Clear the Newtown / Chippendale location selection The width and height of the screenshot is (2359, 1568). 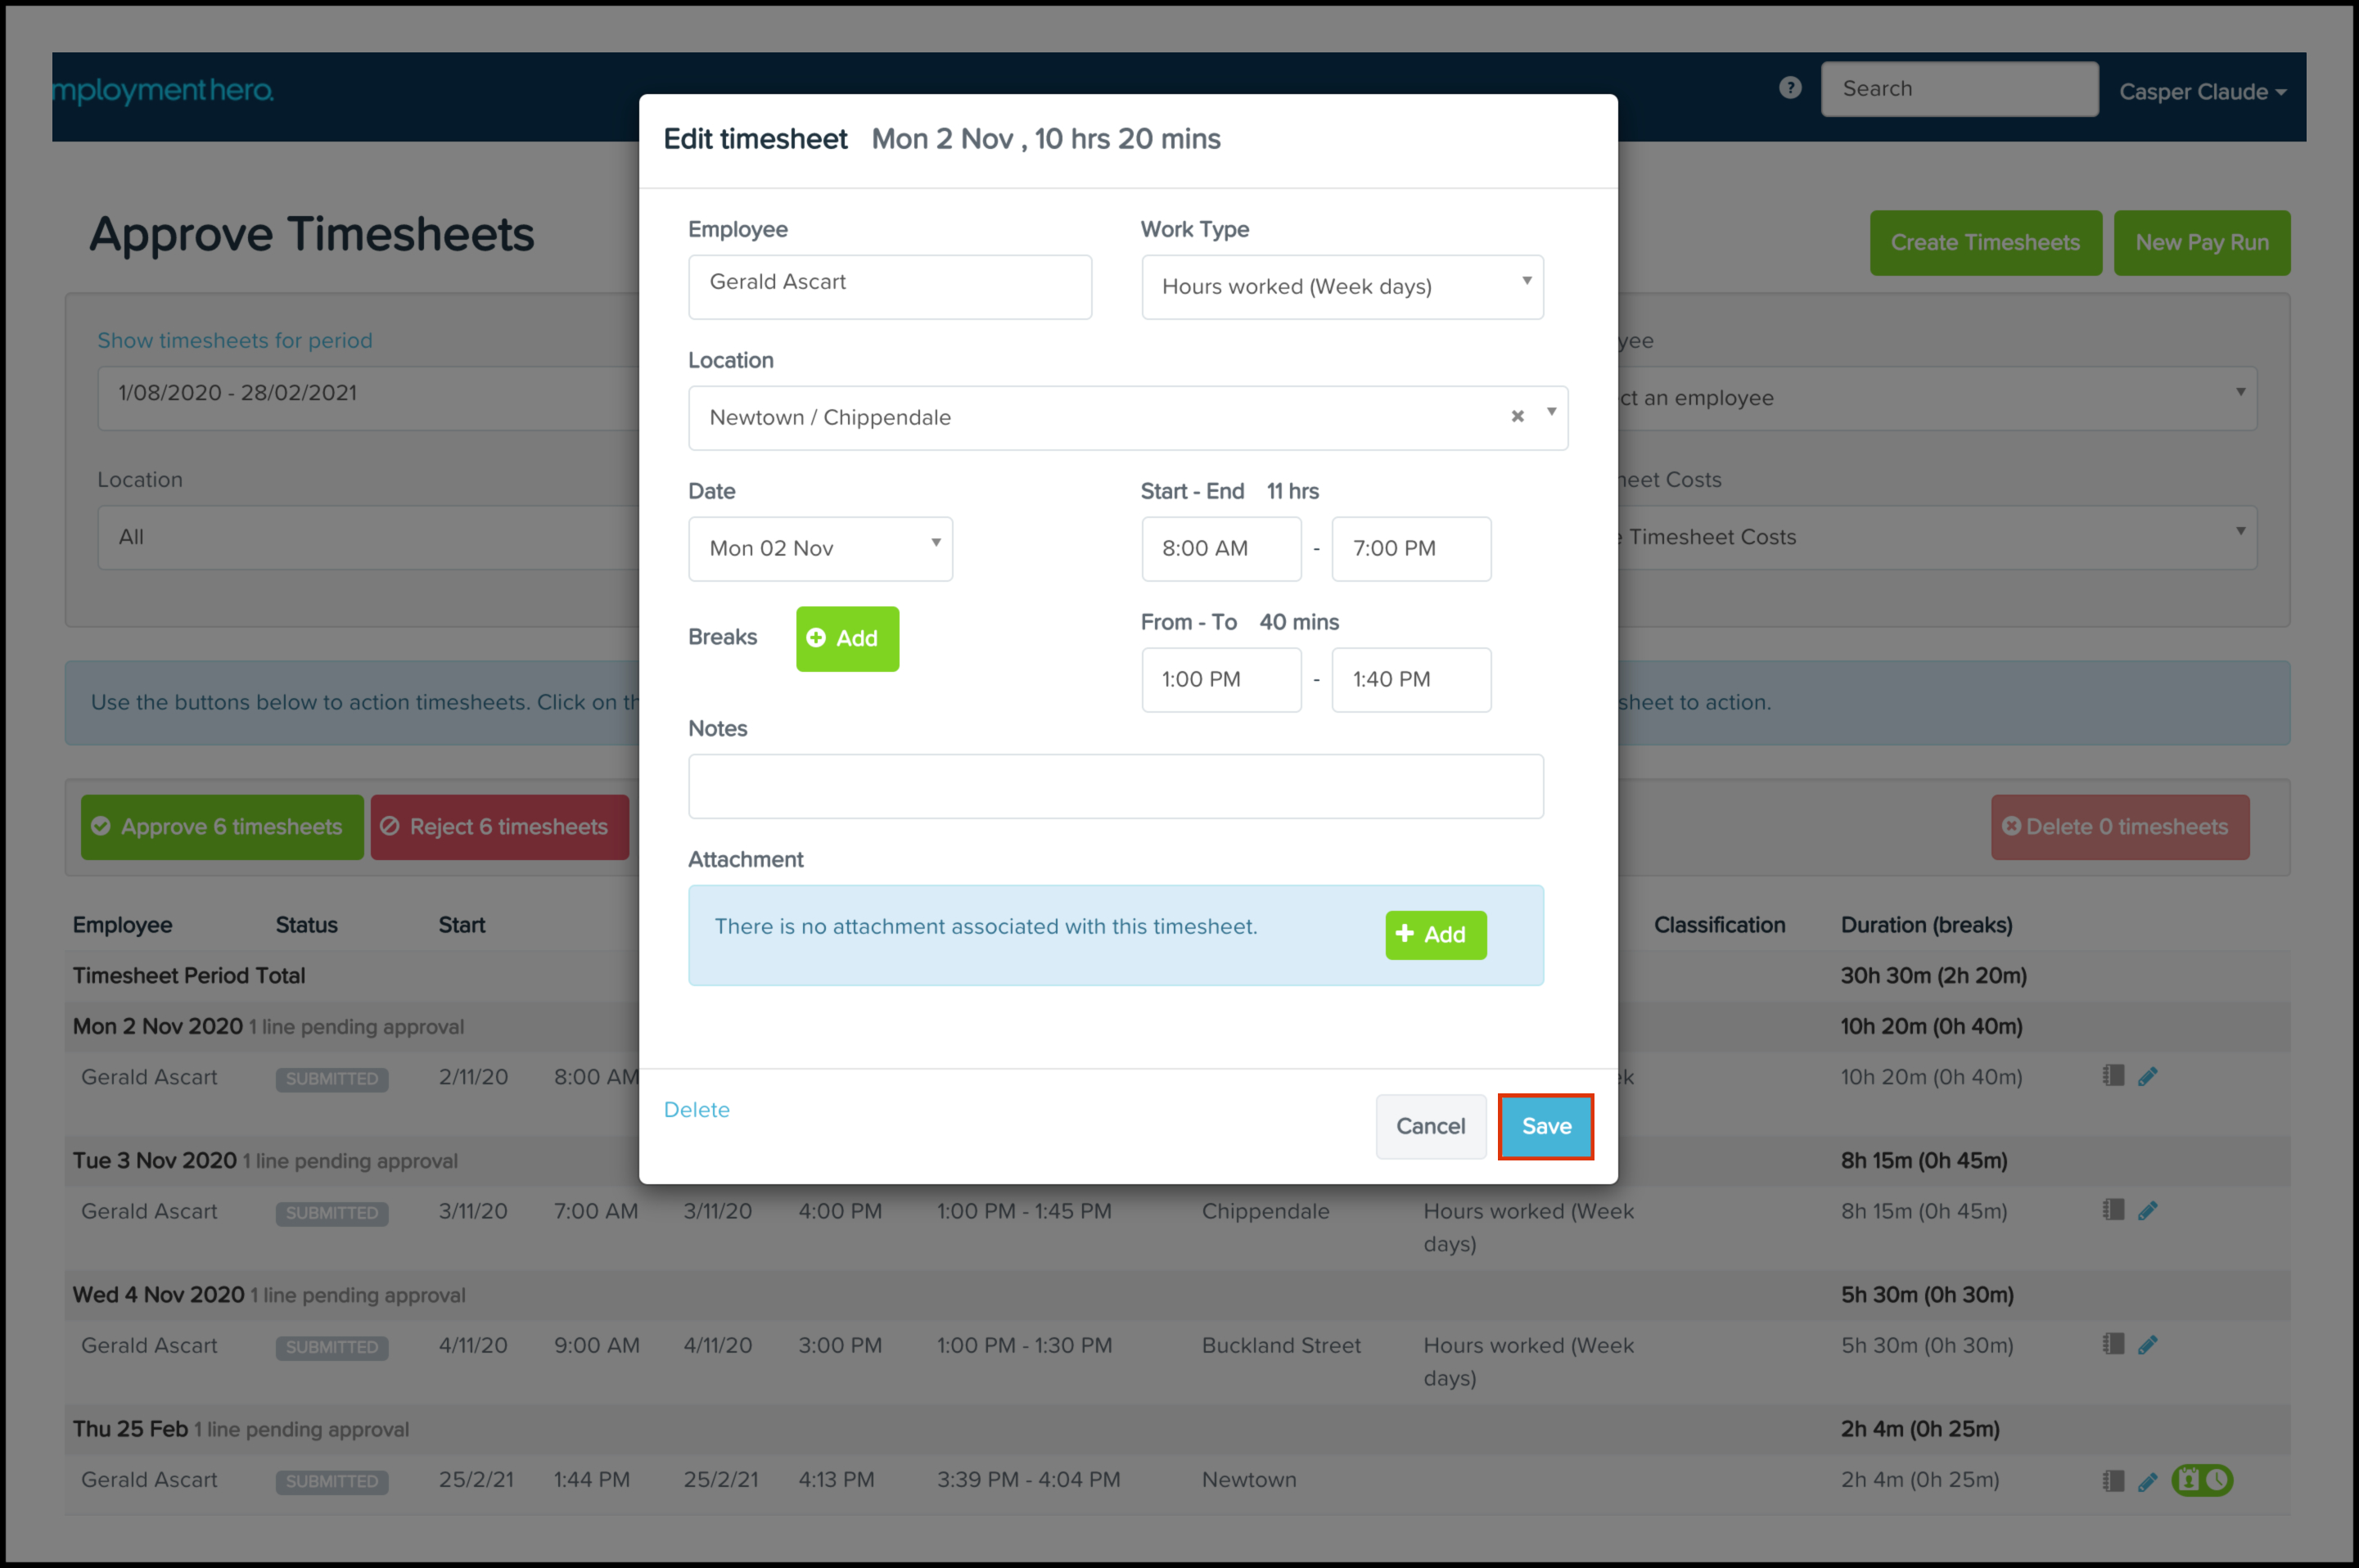1517,416
